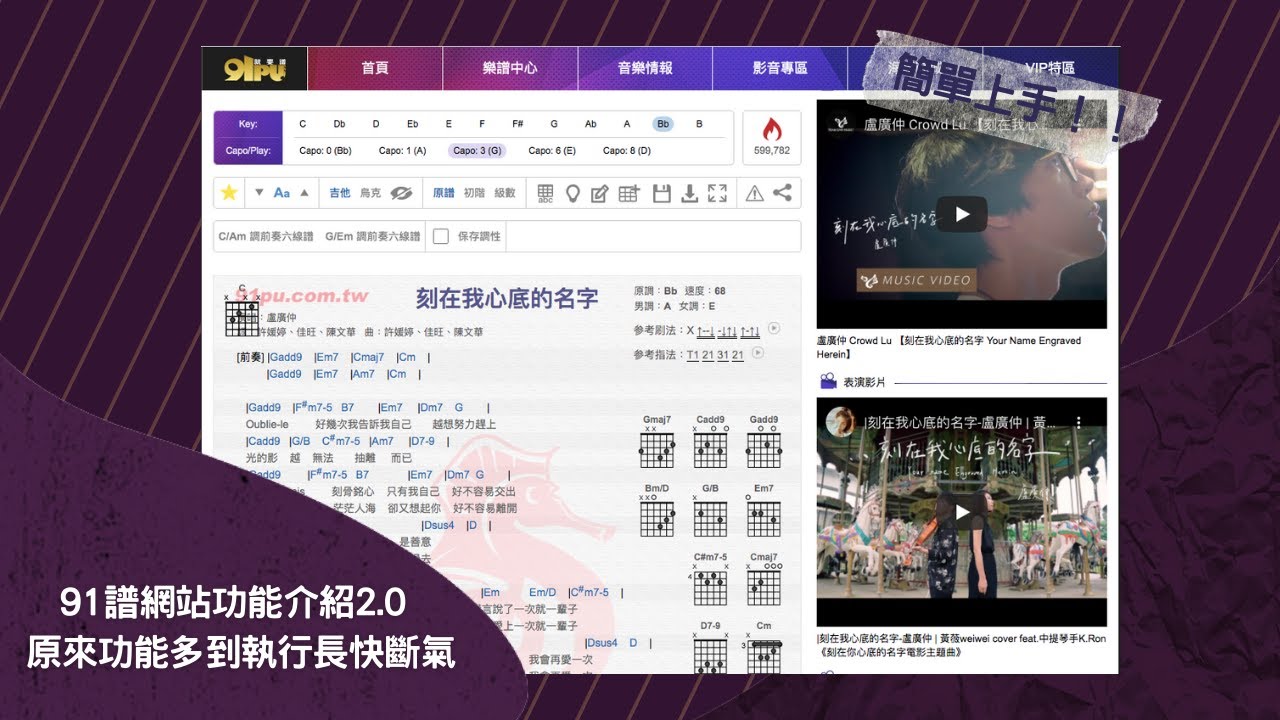Download the sheet with download icon

click(x=689, y=193)
